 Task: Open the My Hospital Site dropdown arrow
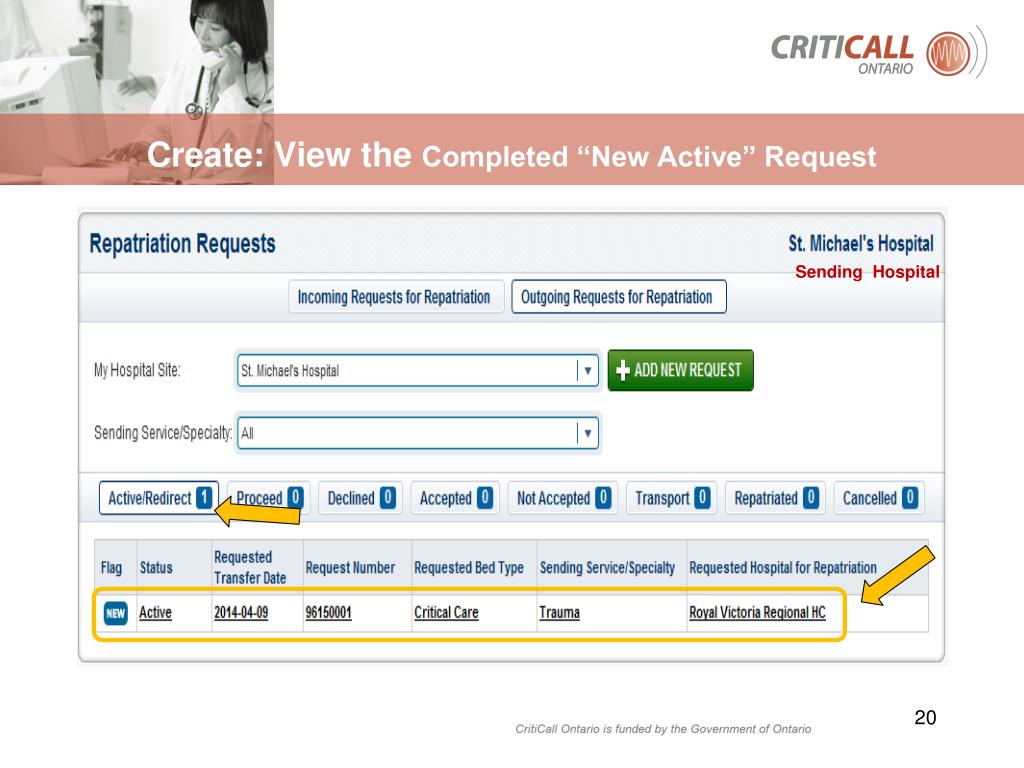click(588, 370)
